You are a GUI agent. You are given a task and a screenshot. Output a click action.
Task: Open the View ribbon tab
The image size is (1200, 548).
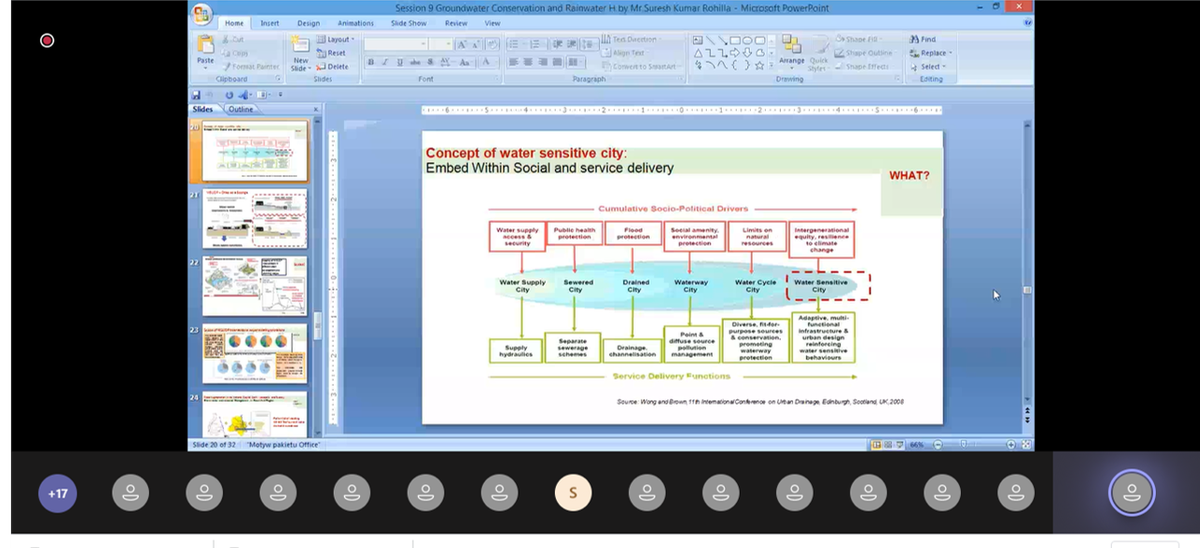(492, 23)
